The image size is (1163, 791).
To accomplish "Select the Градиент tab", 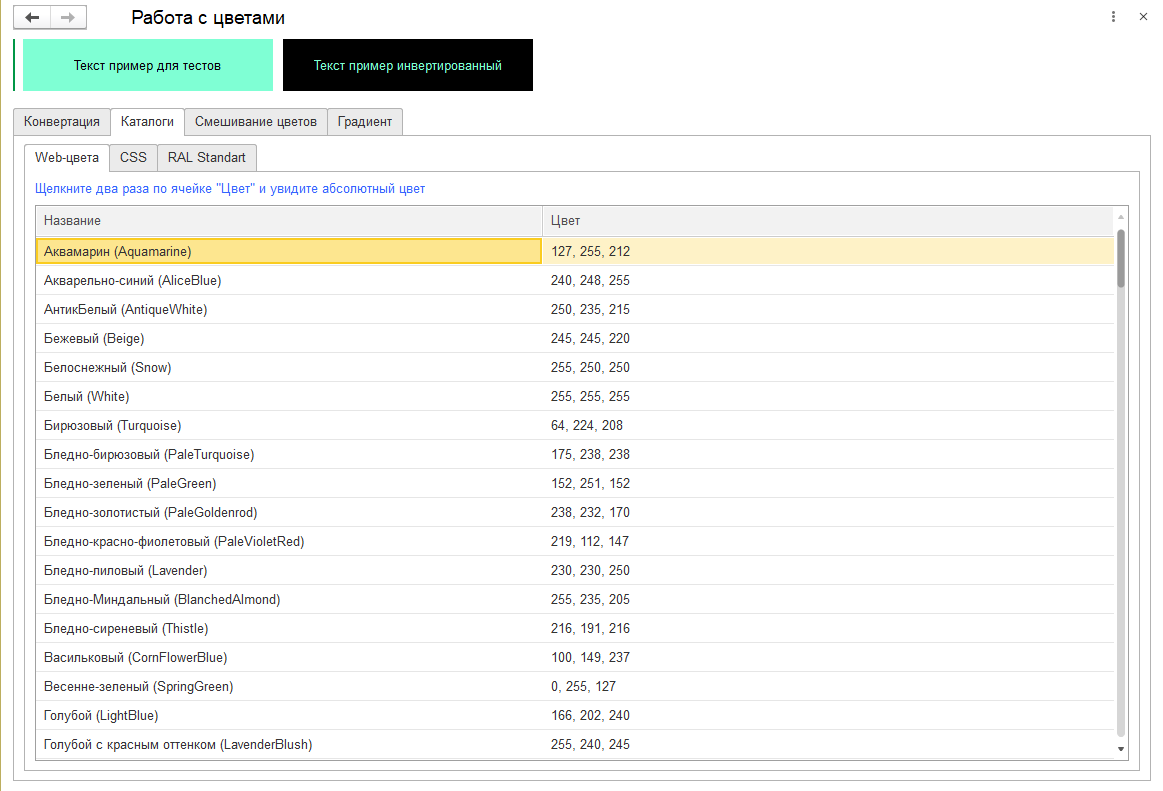I will click(365, 122).
